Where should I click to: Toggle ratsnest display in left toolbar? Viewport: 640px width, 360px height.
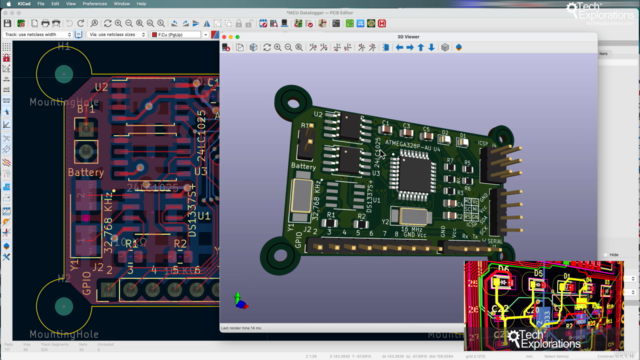pos(7,138)
